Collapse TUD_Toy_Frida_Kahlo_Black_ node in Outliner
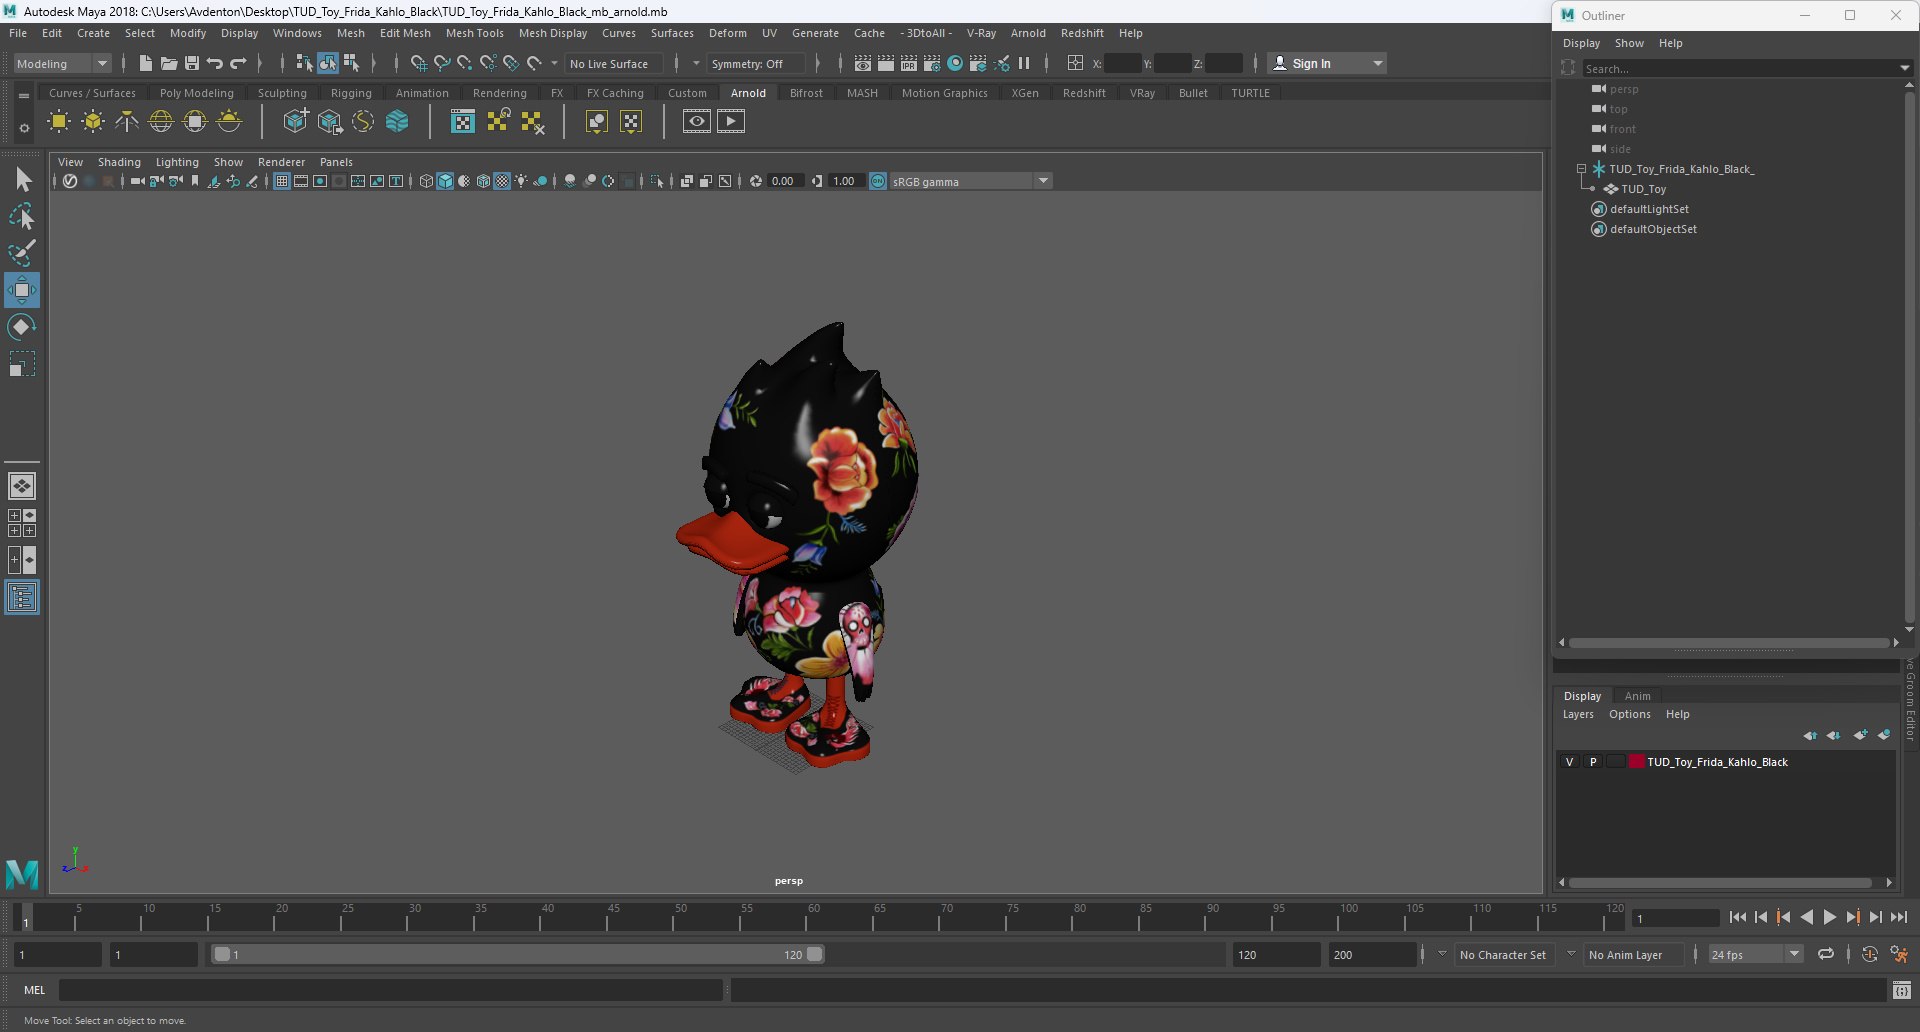The width and height of the screenshot is (1920, 1032). tap(1581, 169)
